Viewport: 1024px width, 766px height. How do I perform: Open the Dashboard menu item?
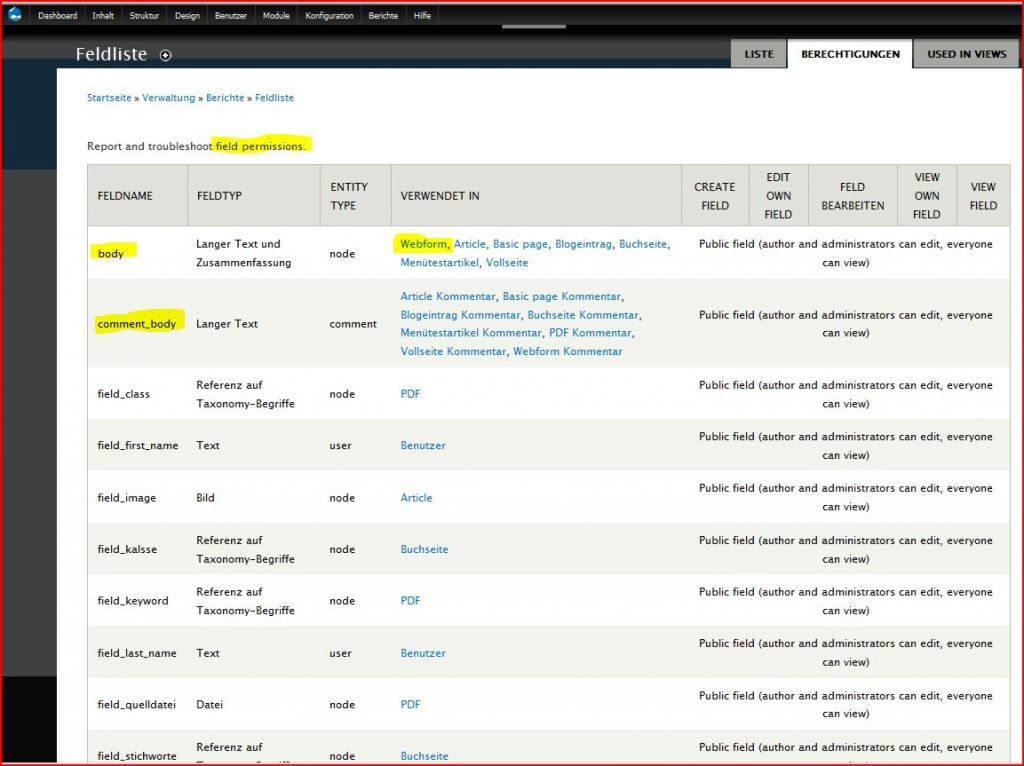point(57,16)
